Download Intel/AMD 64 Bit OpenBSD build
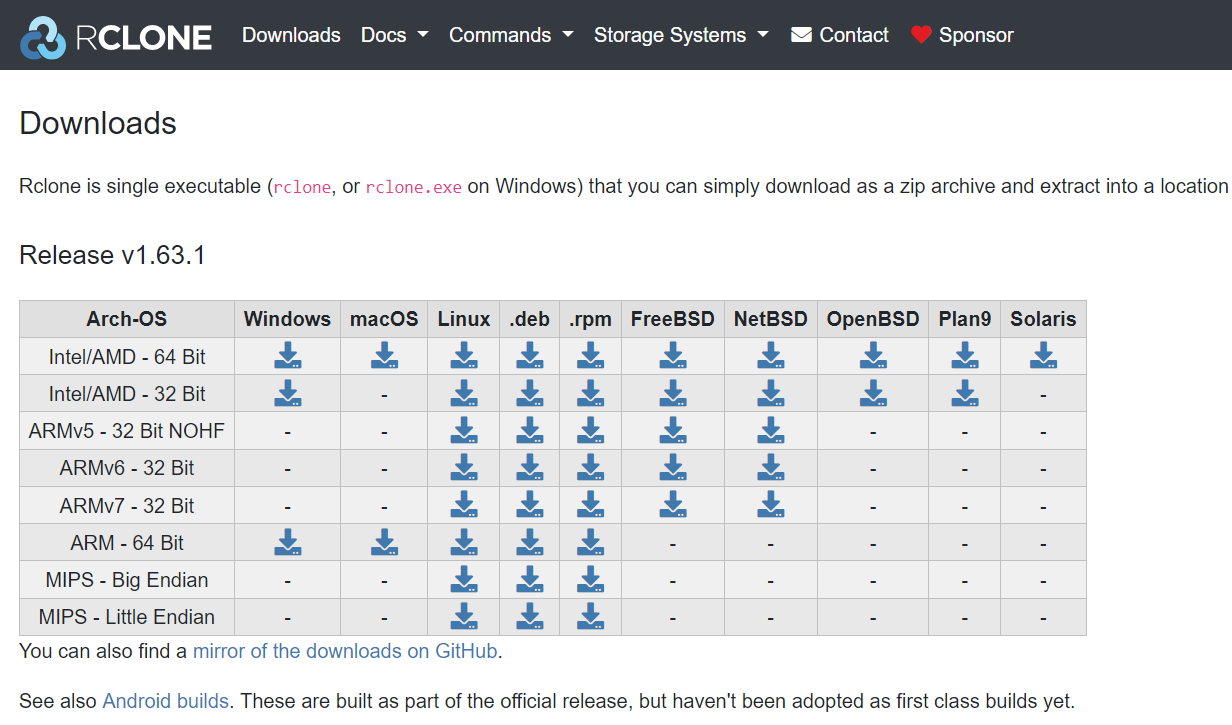Viewport: 1232px width, 725px height. point(873,356)
